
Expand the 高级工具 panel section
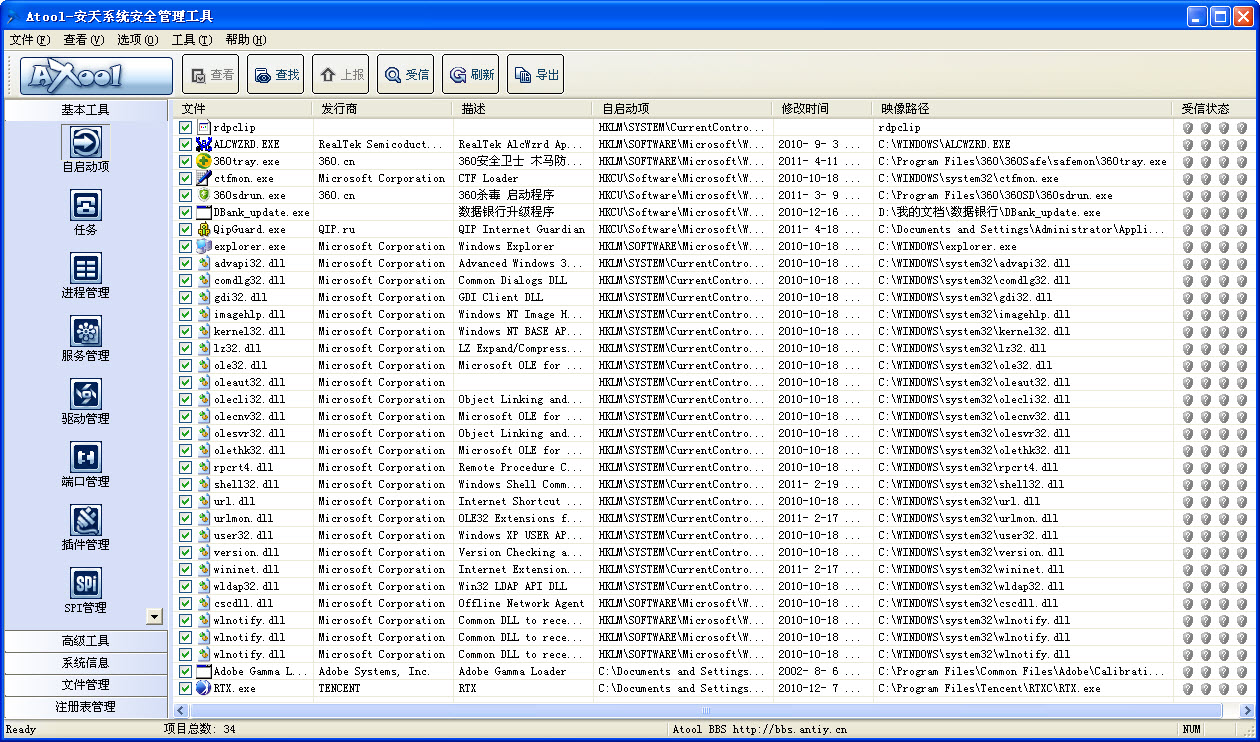(x=86, y=641)
